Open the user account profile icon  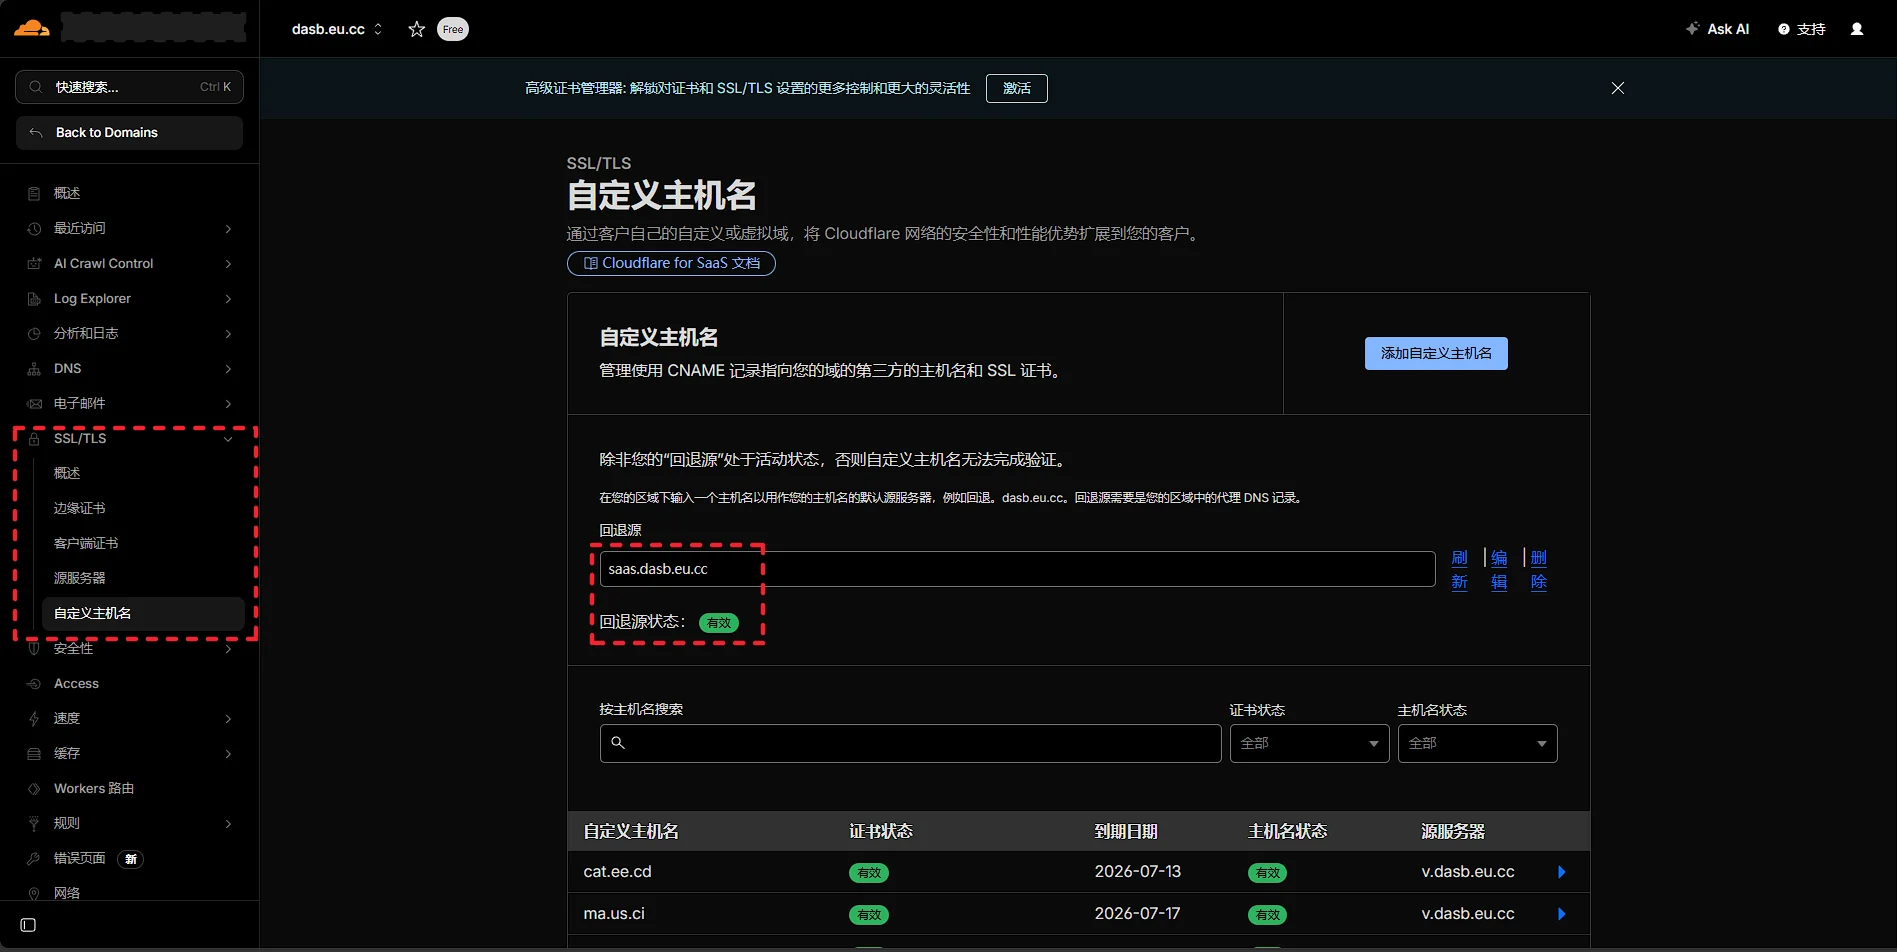coord(1857,29)
